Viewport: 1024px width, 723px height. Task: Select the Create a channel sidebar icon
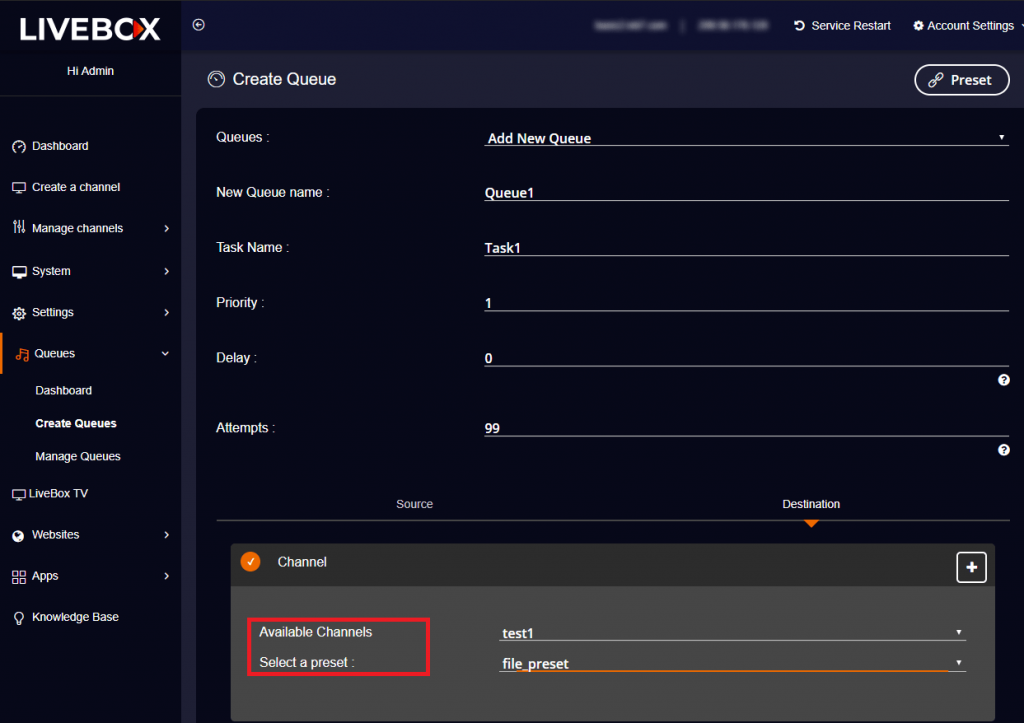point(19,187)
